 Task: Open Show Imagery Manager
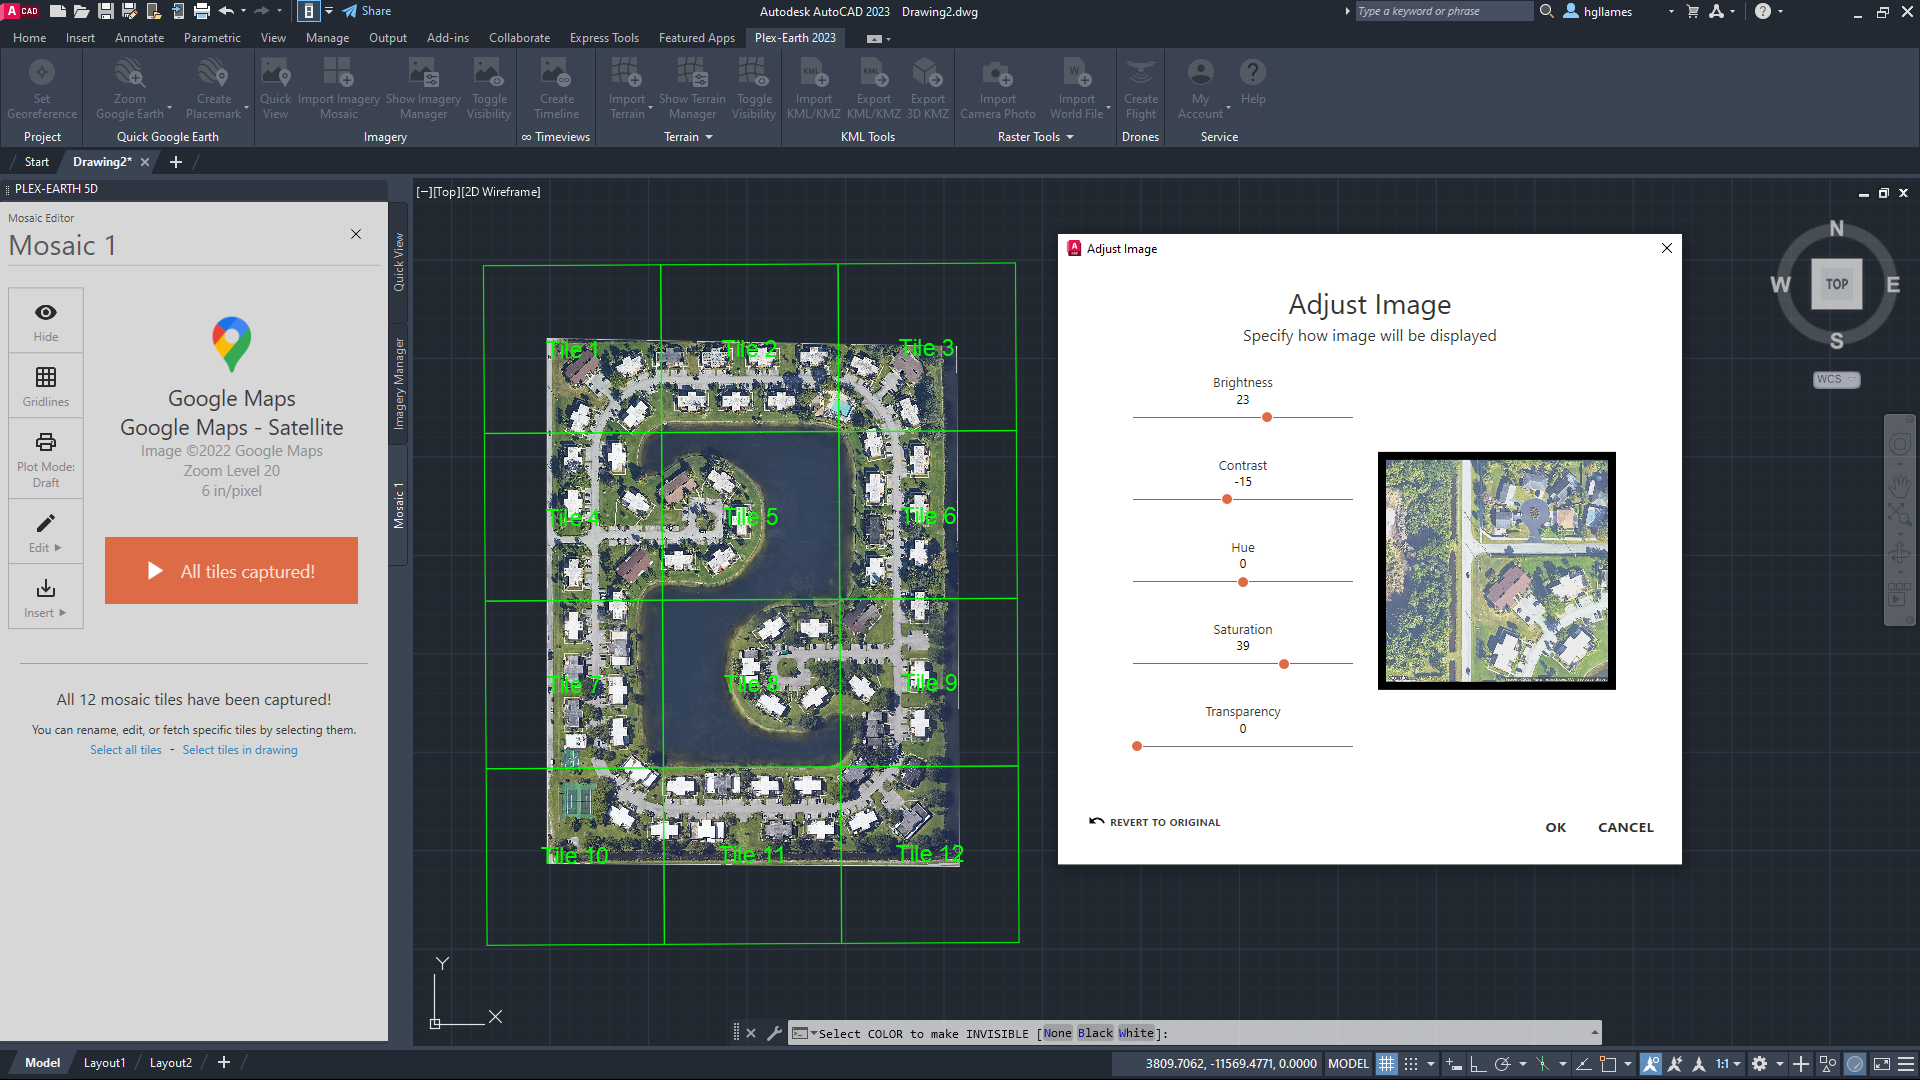pos(423,89)
